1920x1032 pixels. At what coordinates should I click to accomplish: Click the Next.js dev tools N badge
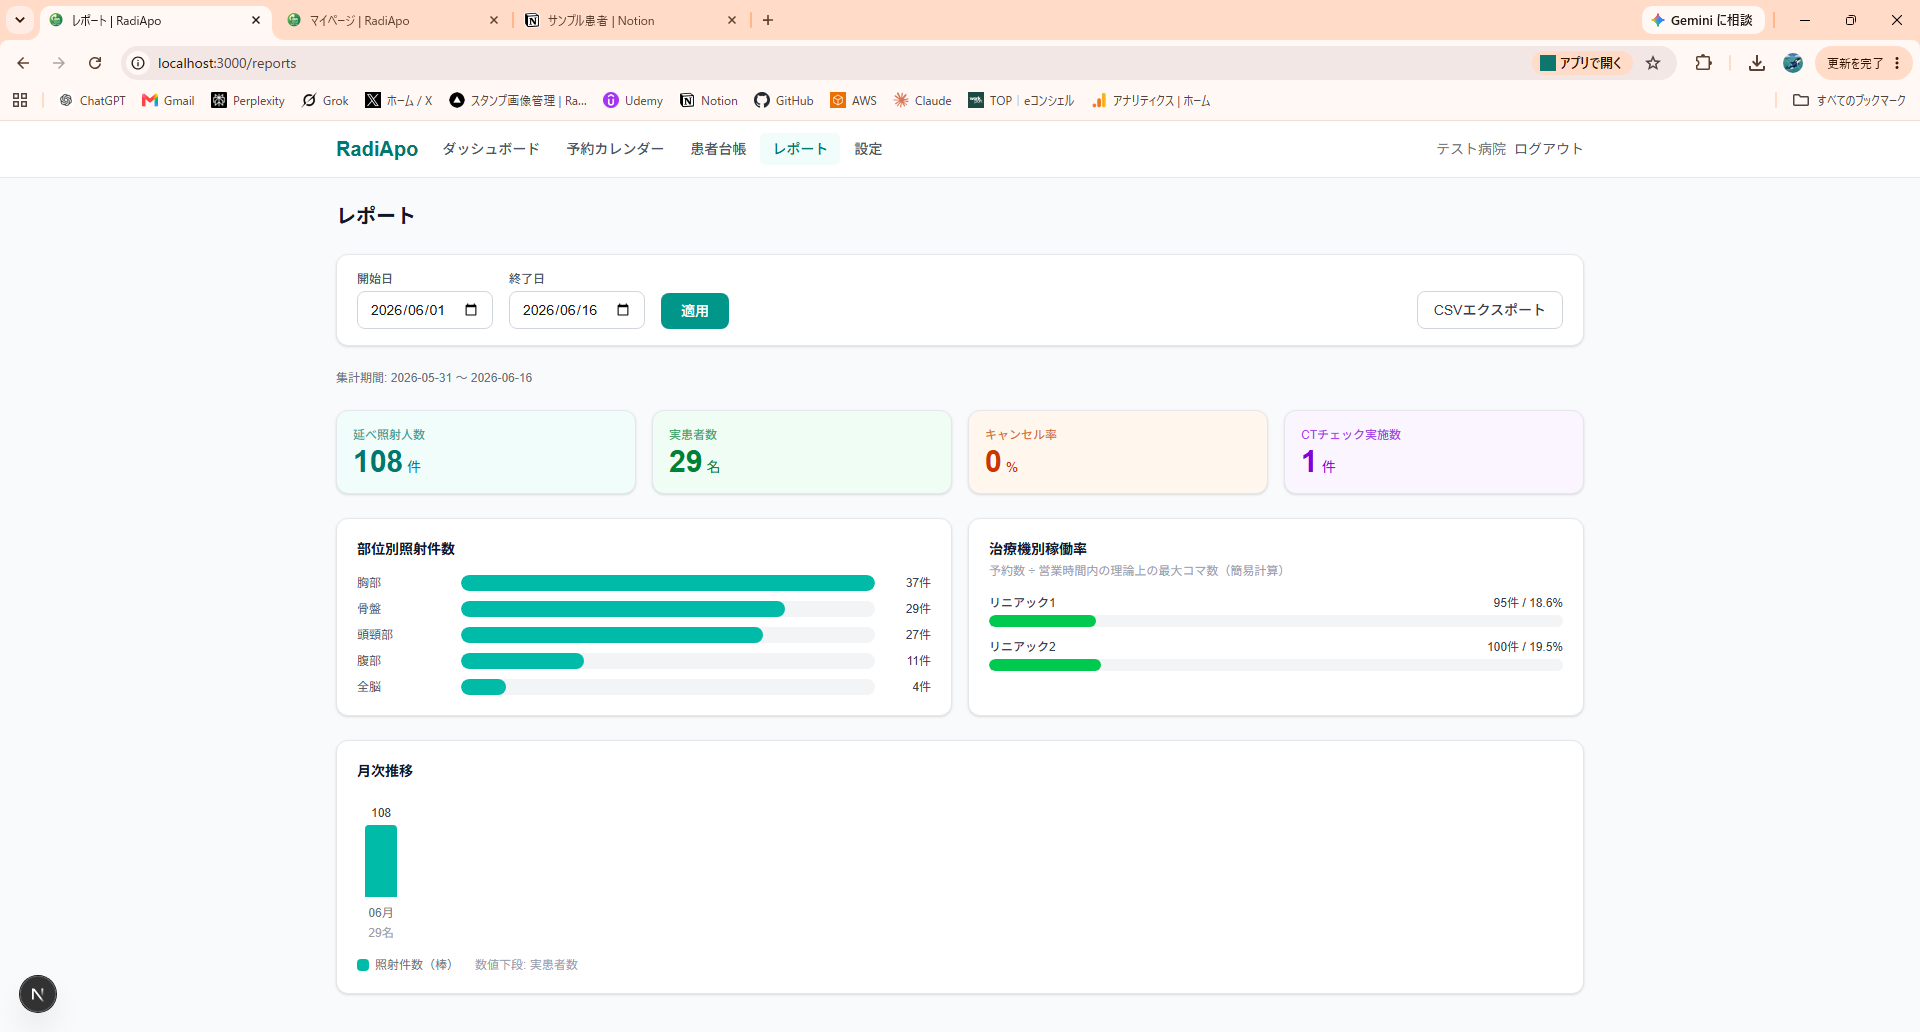38,994
